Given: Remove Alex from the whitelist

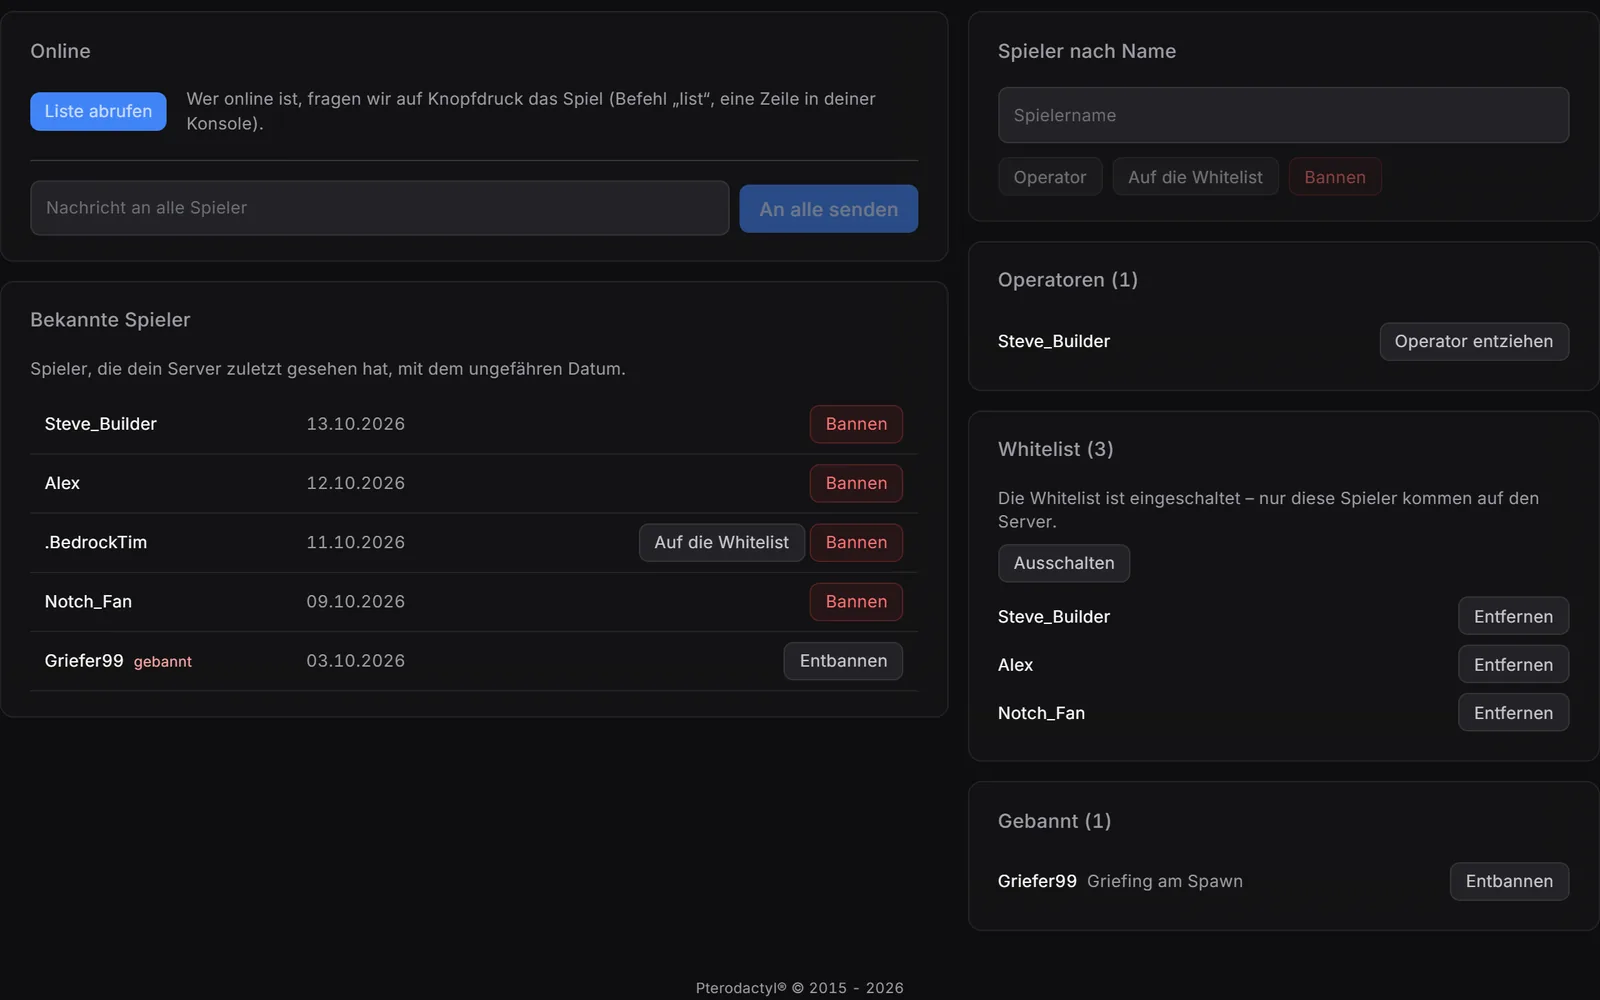Looking at the screenshot, I should (x=1513, y=664).
